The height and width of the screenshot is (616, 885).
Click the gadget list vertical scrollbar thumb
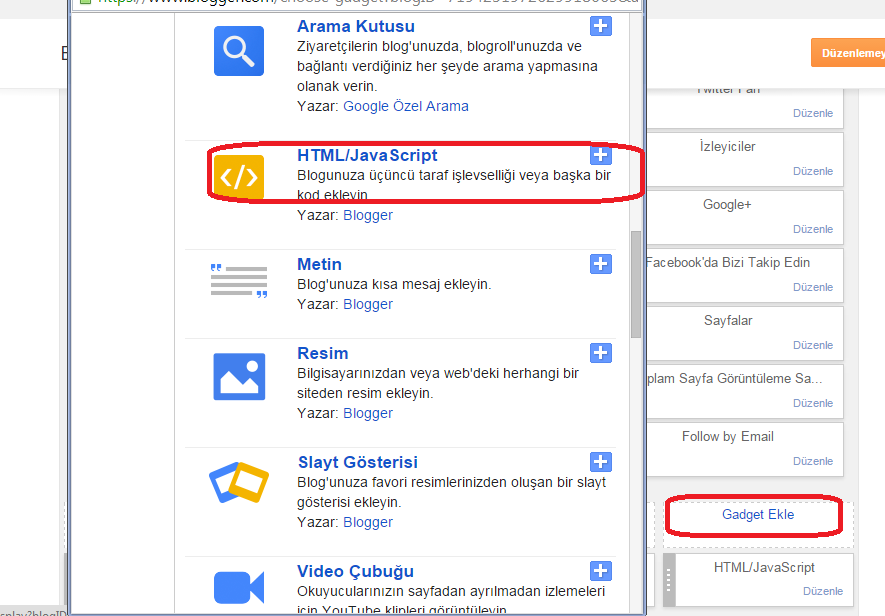click(x=636, y=284)
